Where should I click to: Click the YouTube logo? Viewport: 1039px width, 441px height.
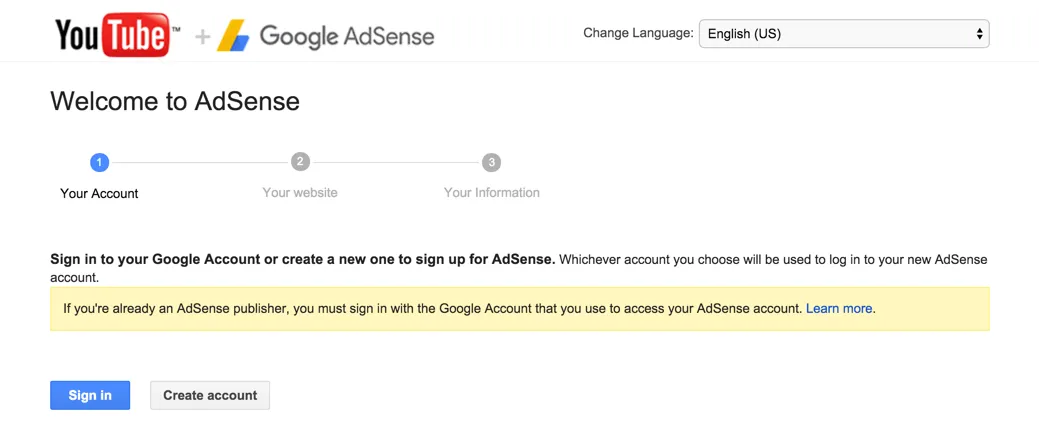tap(117, 36)
